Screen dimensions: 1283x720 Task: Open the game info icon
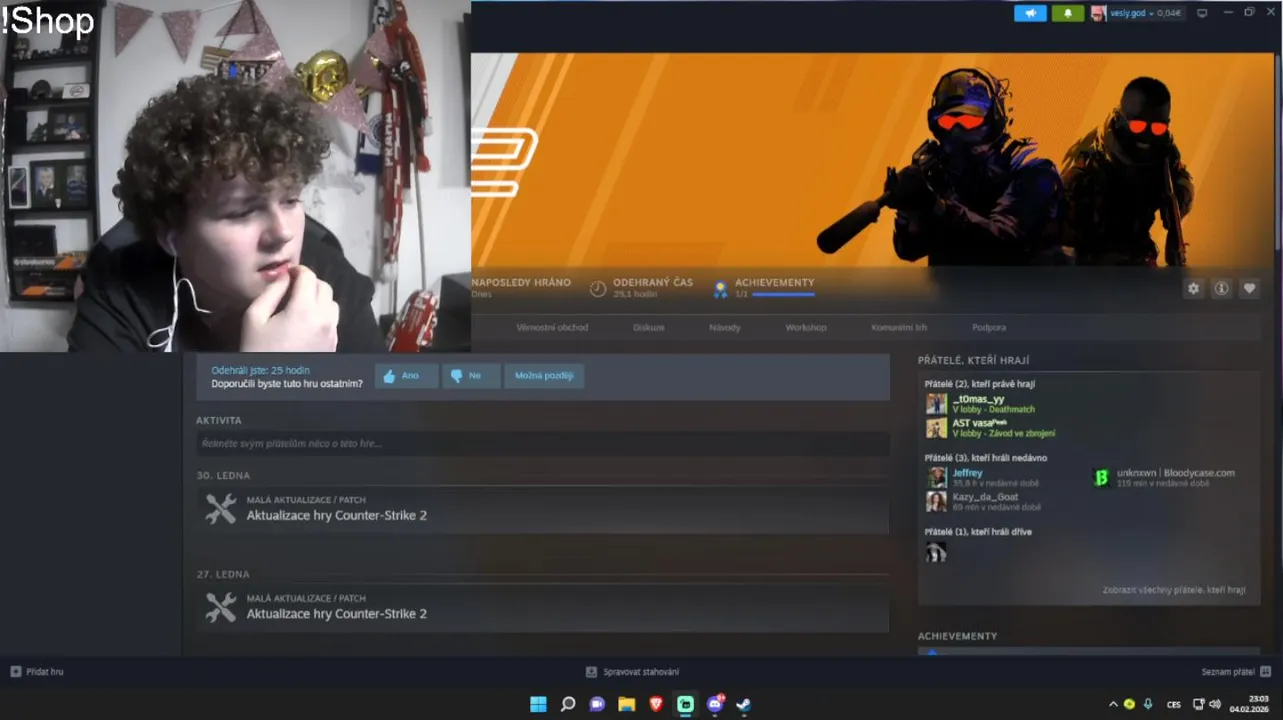[1221, 288]
